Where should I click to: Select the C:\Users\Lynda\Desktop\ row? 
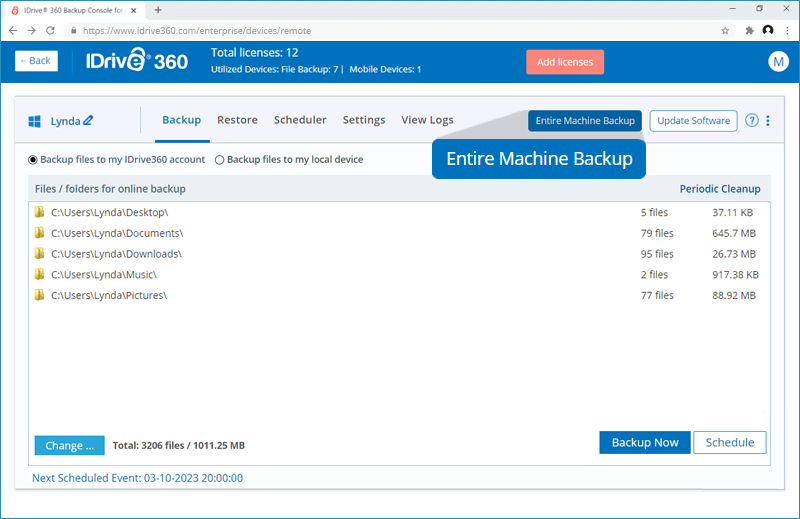tap(399, 212)
